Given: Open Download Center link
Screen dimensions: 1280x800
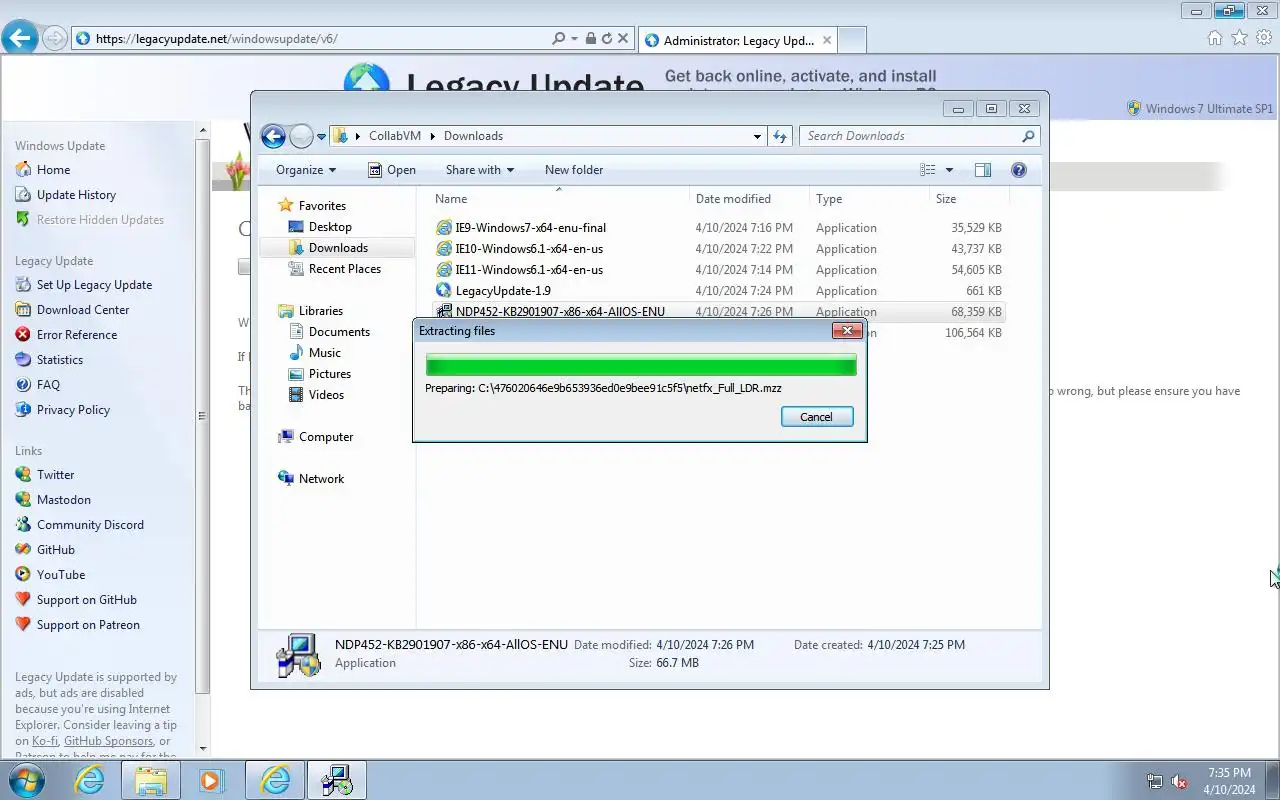Looking at the screenshot, I should [x=83, y=310].
